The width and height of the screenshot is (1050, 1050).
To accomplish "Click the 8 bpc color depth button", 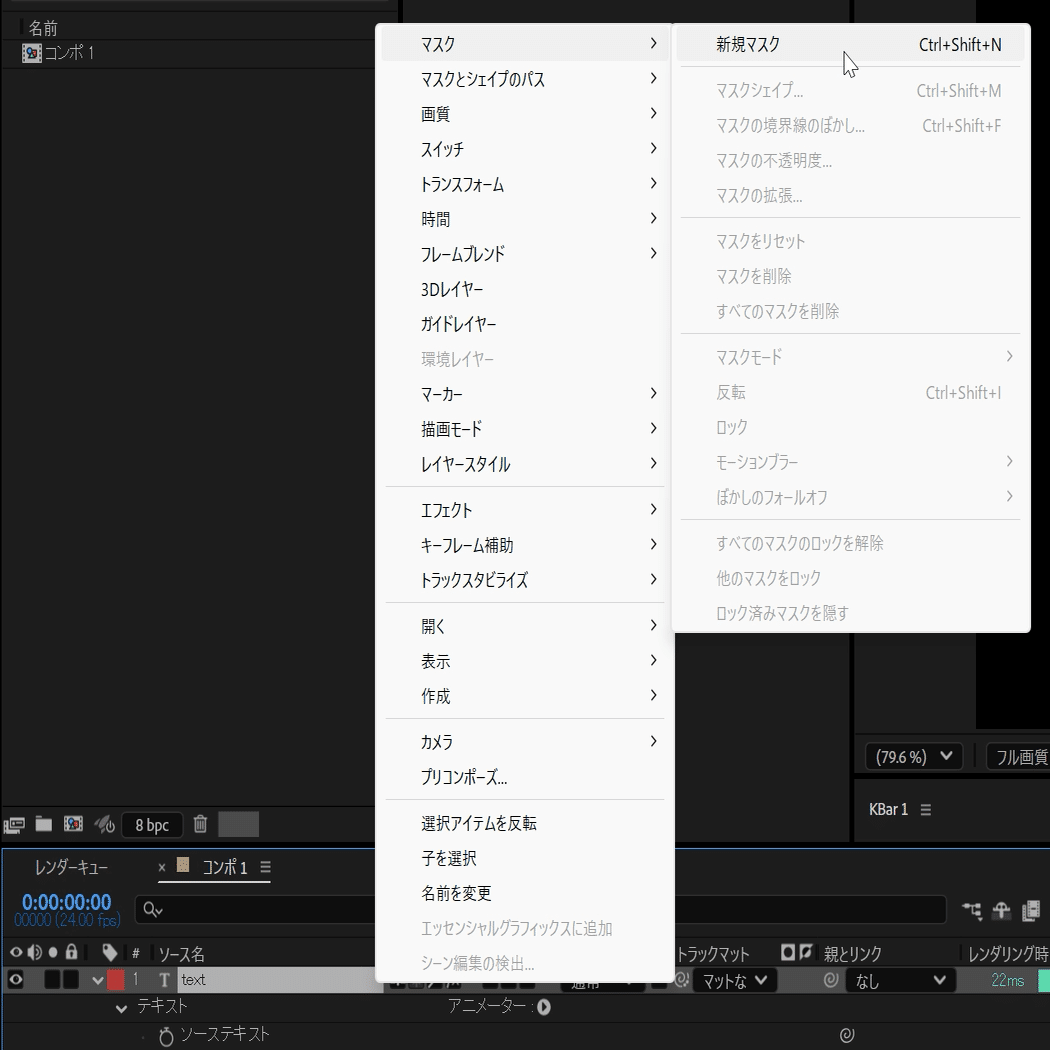I will 150,825.
